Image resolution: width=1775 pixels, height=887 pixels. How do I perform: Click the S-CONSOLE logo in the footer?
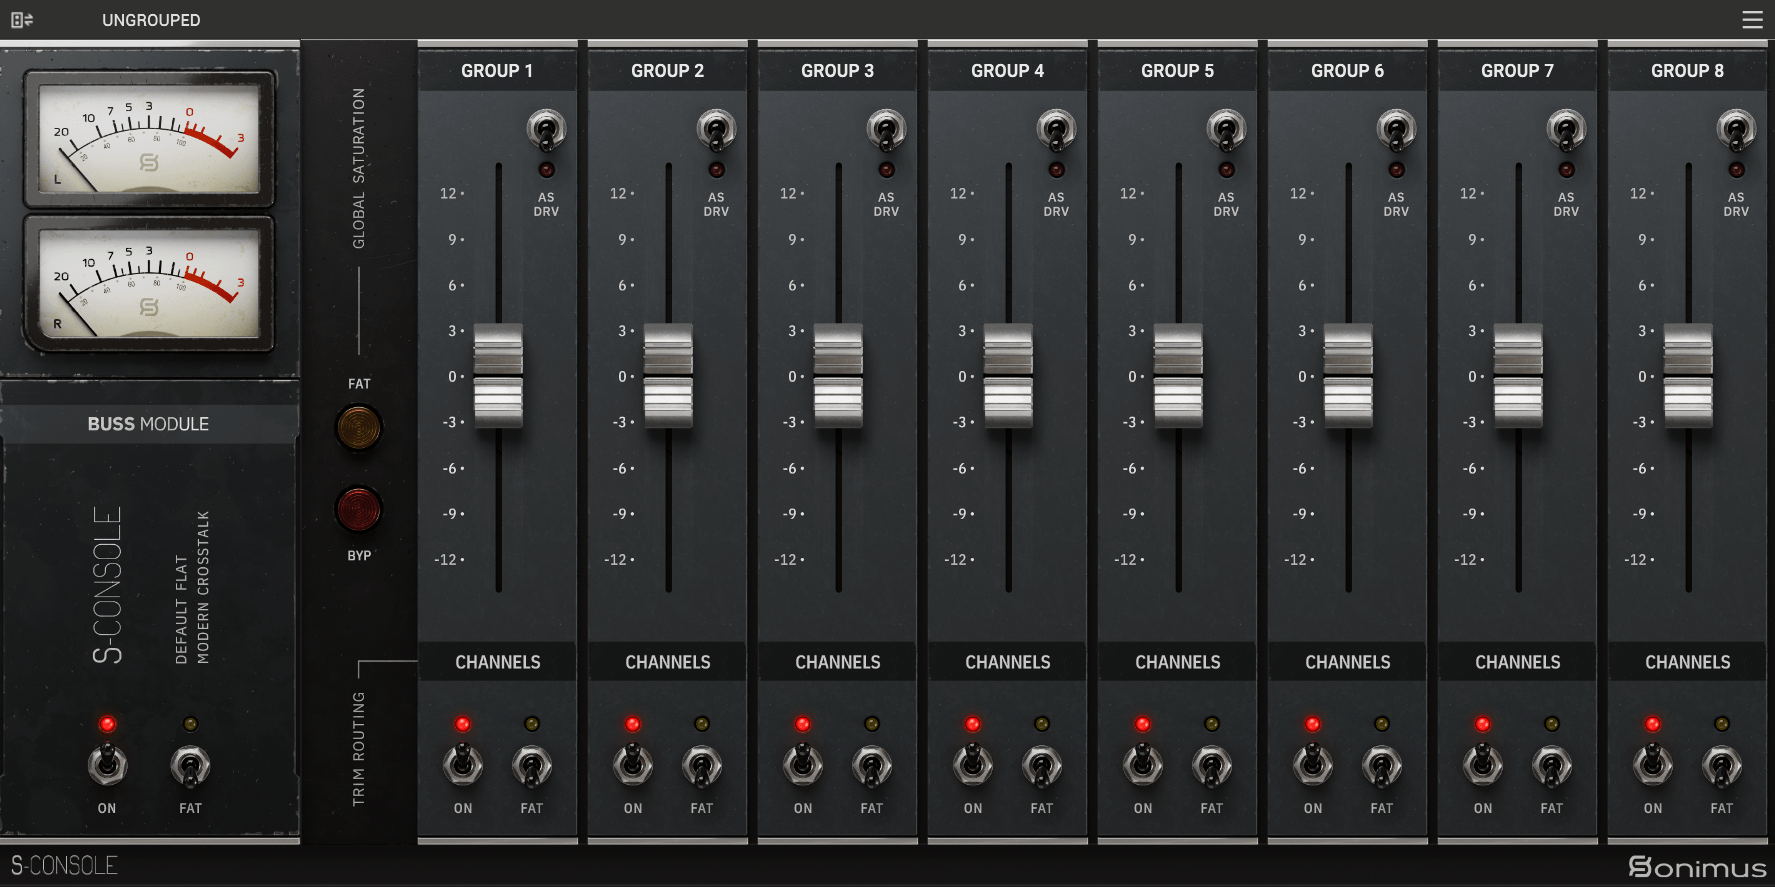coord(64,866)
